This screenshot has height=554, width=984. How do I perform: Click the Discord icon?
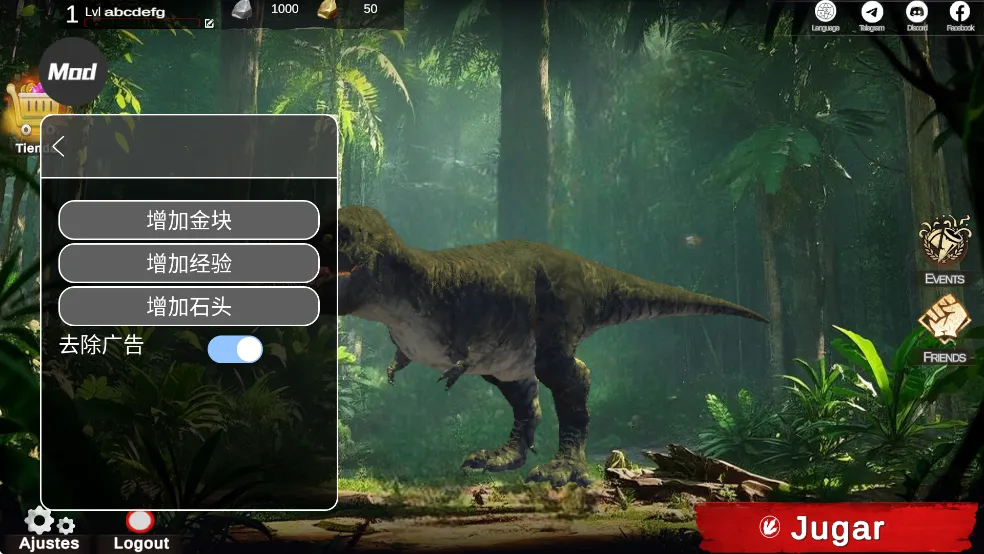pos(916,12)
